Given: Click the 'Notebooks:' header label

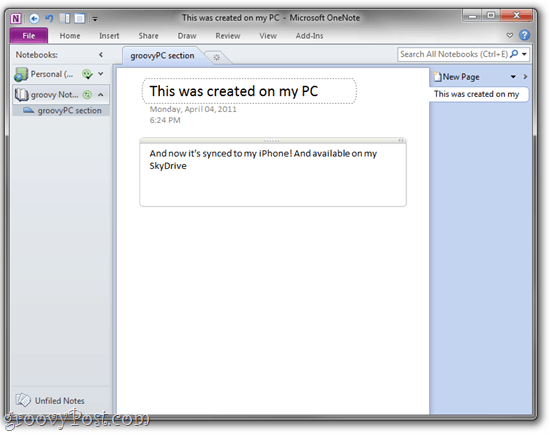Looking at the screenshot, I should tap(36, 55).
